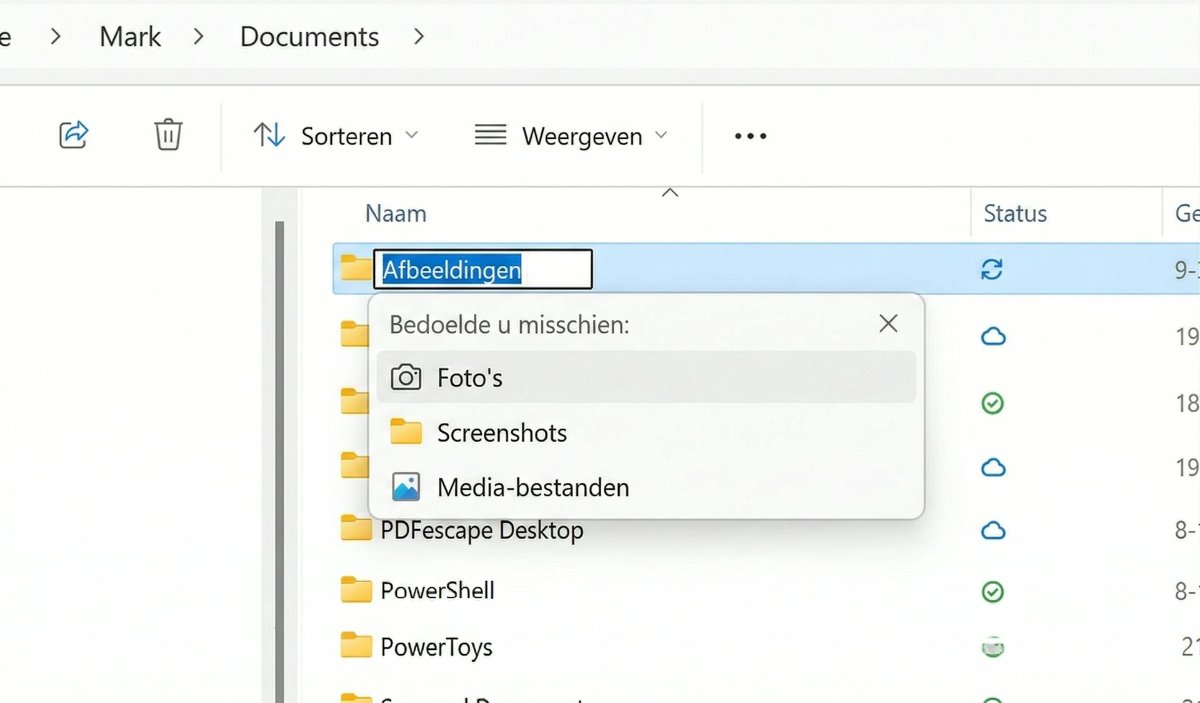Close the 'Bedoelde u misschien' popup
The width and height of the screenshot is (1200, 703).
(887, 323)
